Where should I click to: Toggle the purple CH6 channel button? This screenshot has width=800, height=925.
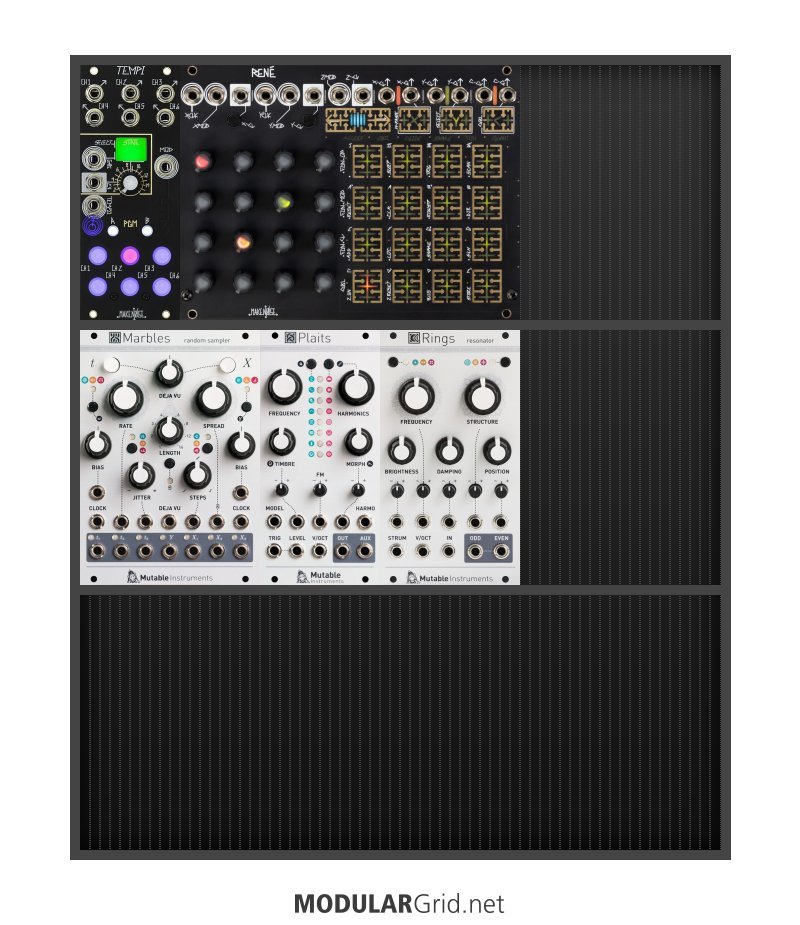click(162, 287)
